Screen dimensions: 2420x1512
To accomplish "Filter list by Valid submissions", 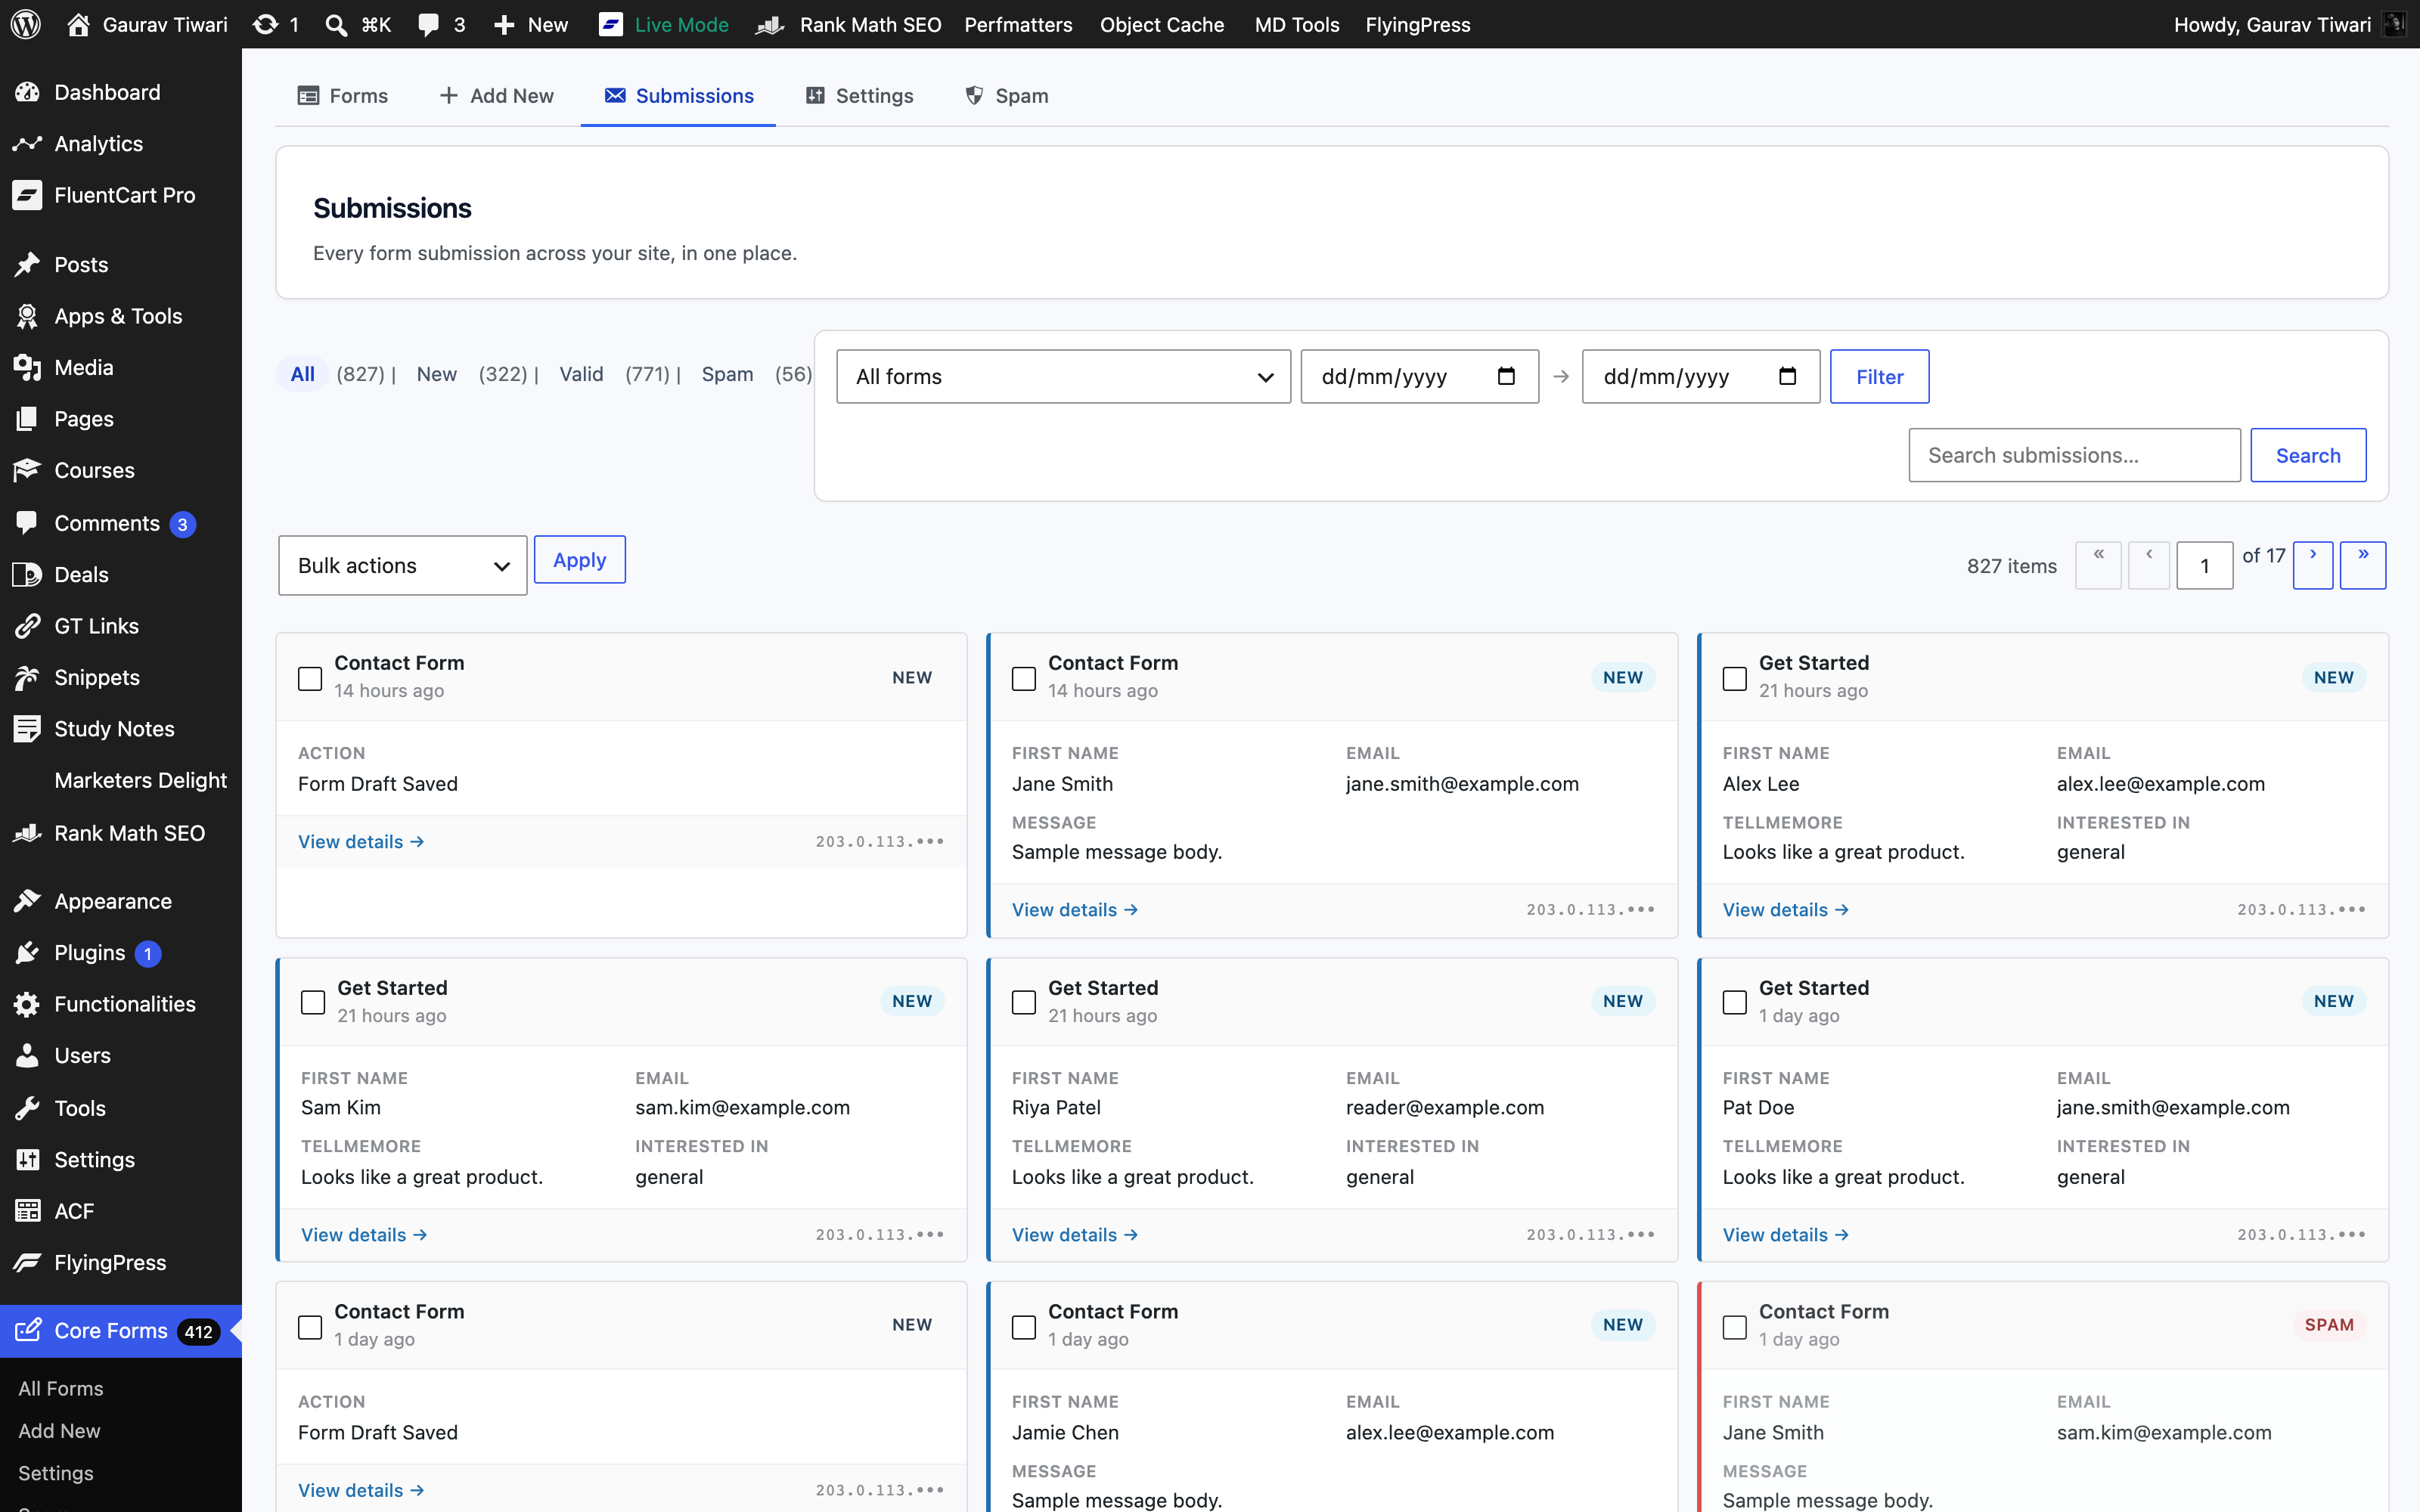I will pos(581,374).
